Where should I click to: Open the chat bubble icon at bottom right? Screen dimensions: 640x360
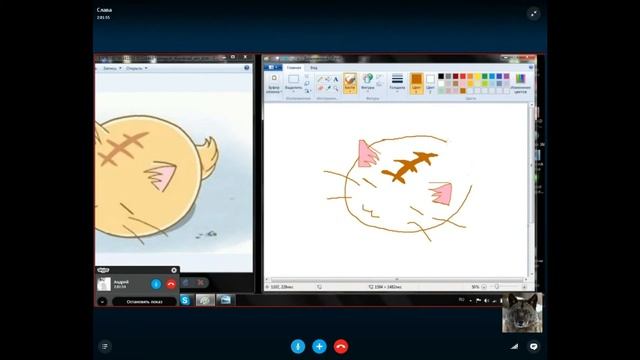[533, 347]
